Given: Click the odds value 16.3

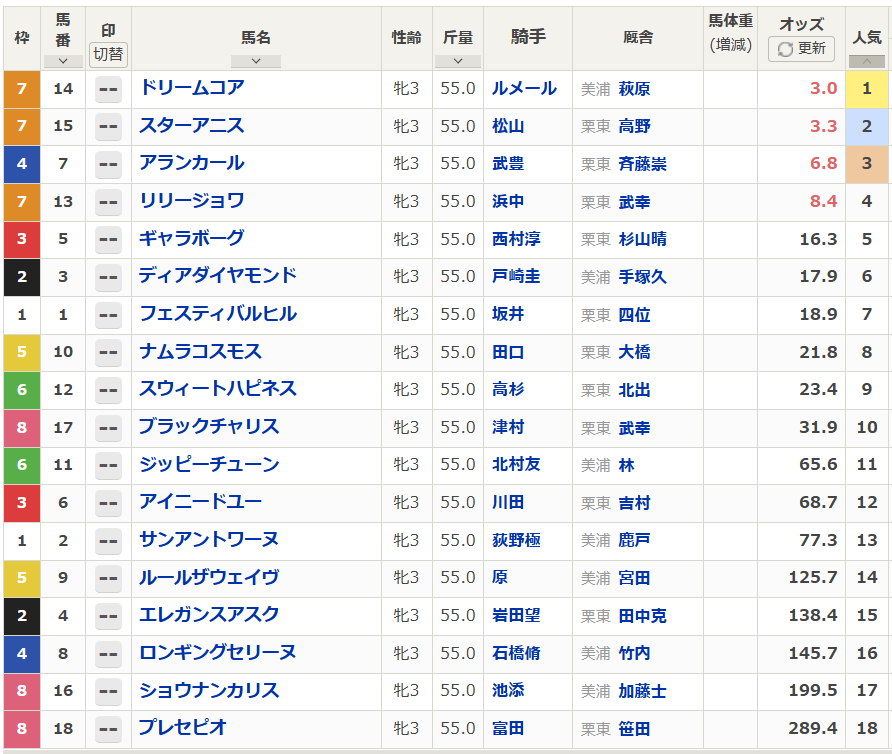Looking at the screenshot, I should [x=818, y=239].
